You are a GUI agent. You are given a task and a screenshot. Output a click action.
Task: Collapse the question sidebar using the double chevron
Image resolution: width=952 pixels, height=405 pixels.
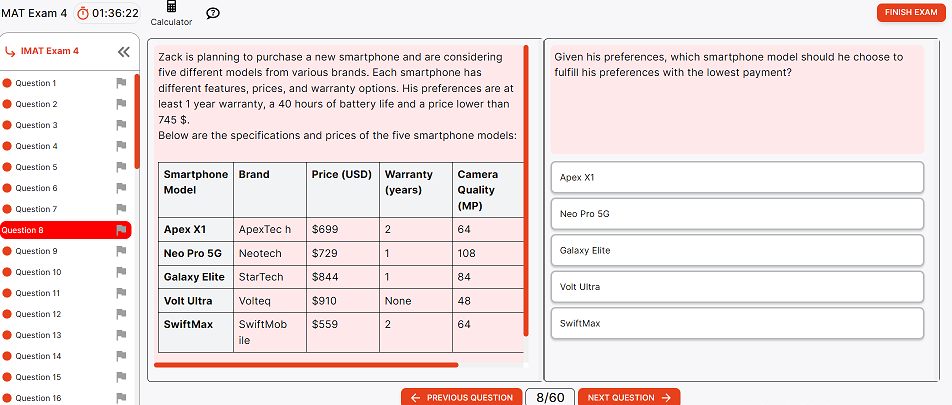click(123, 52)
